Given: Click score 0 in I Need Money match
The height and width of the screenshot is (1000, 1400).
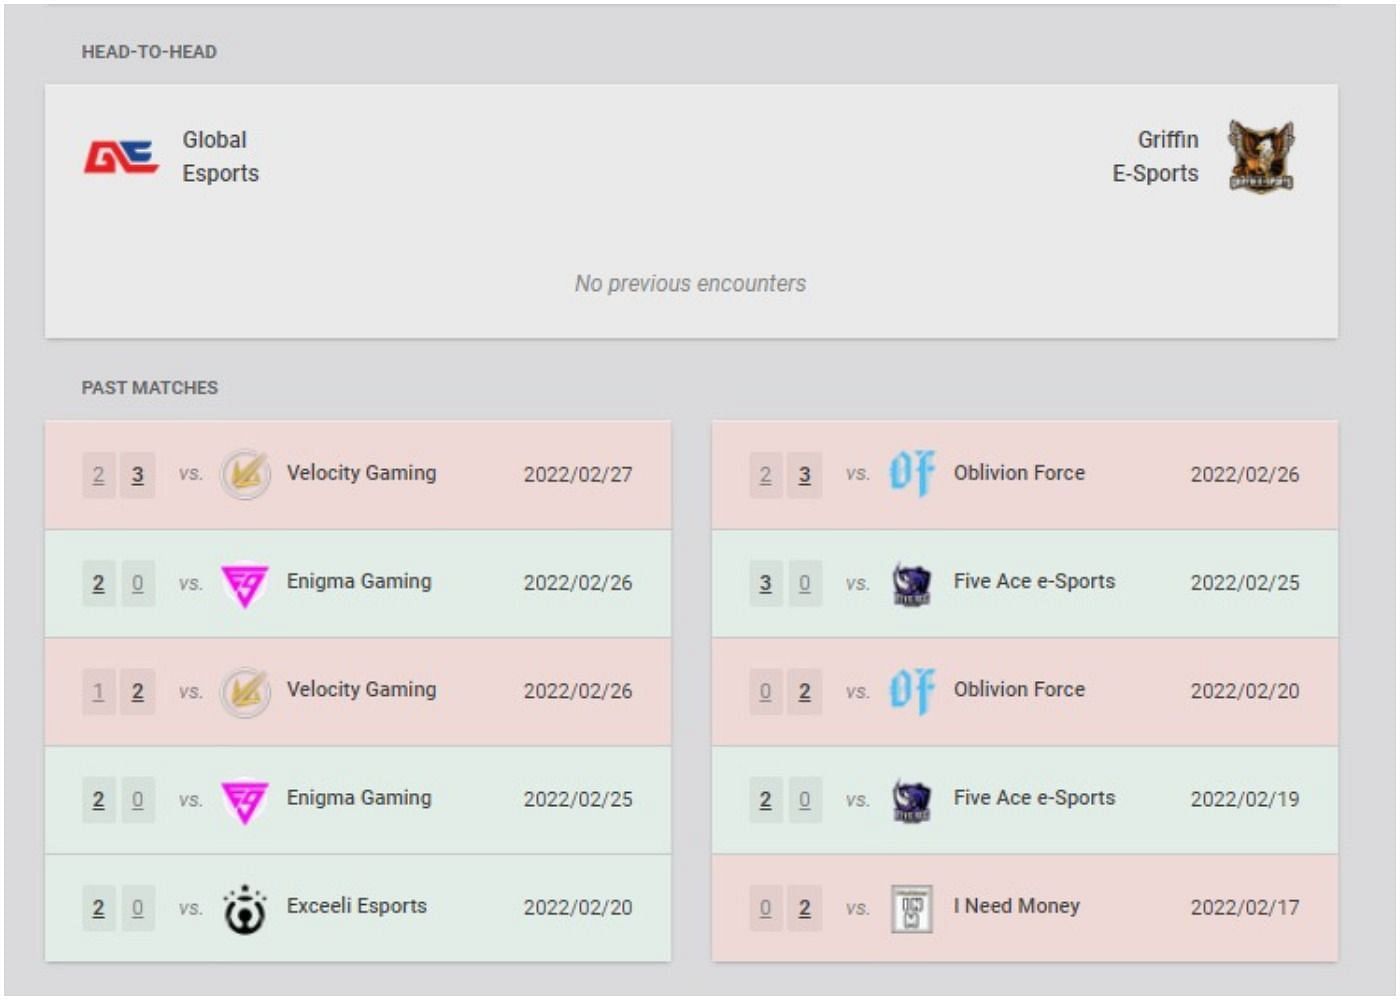Looking at the screenshot, I should pyautogui.click(x=765, y=908).
